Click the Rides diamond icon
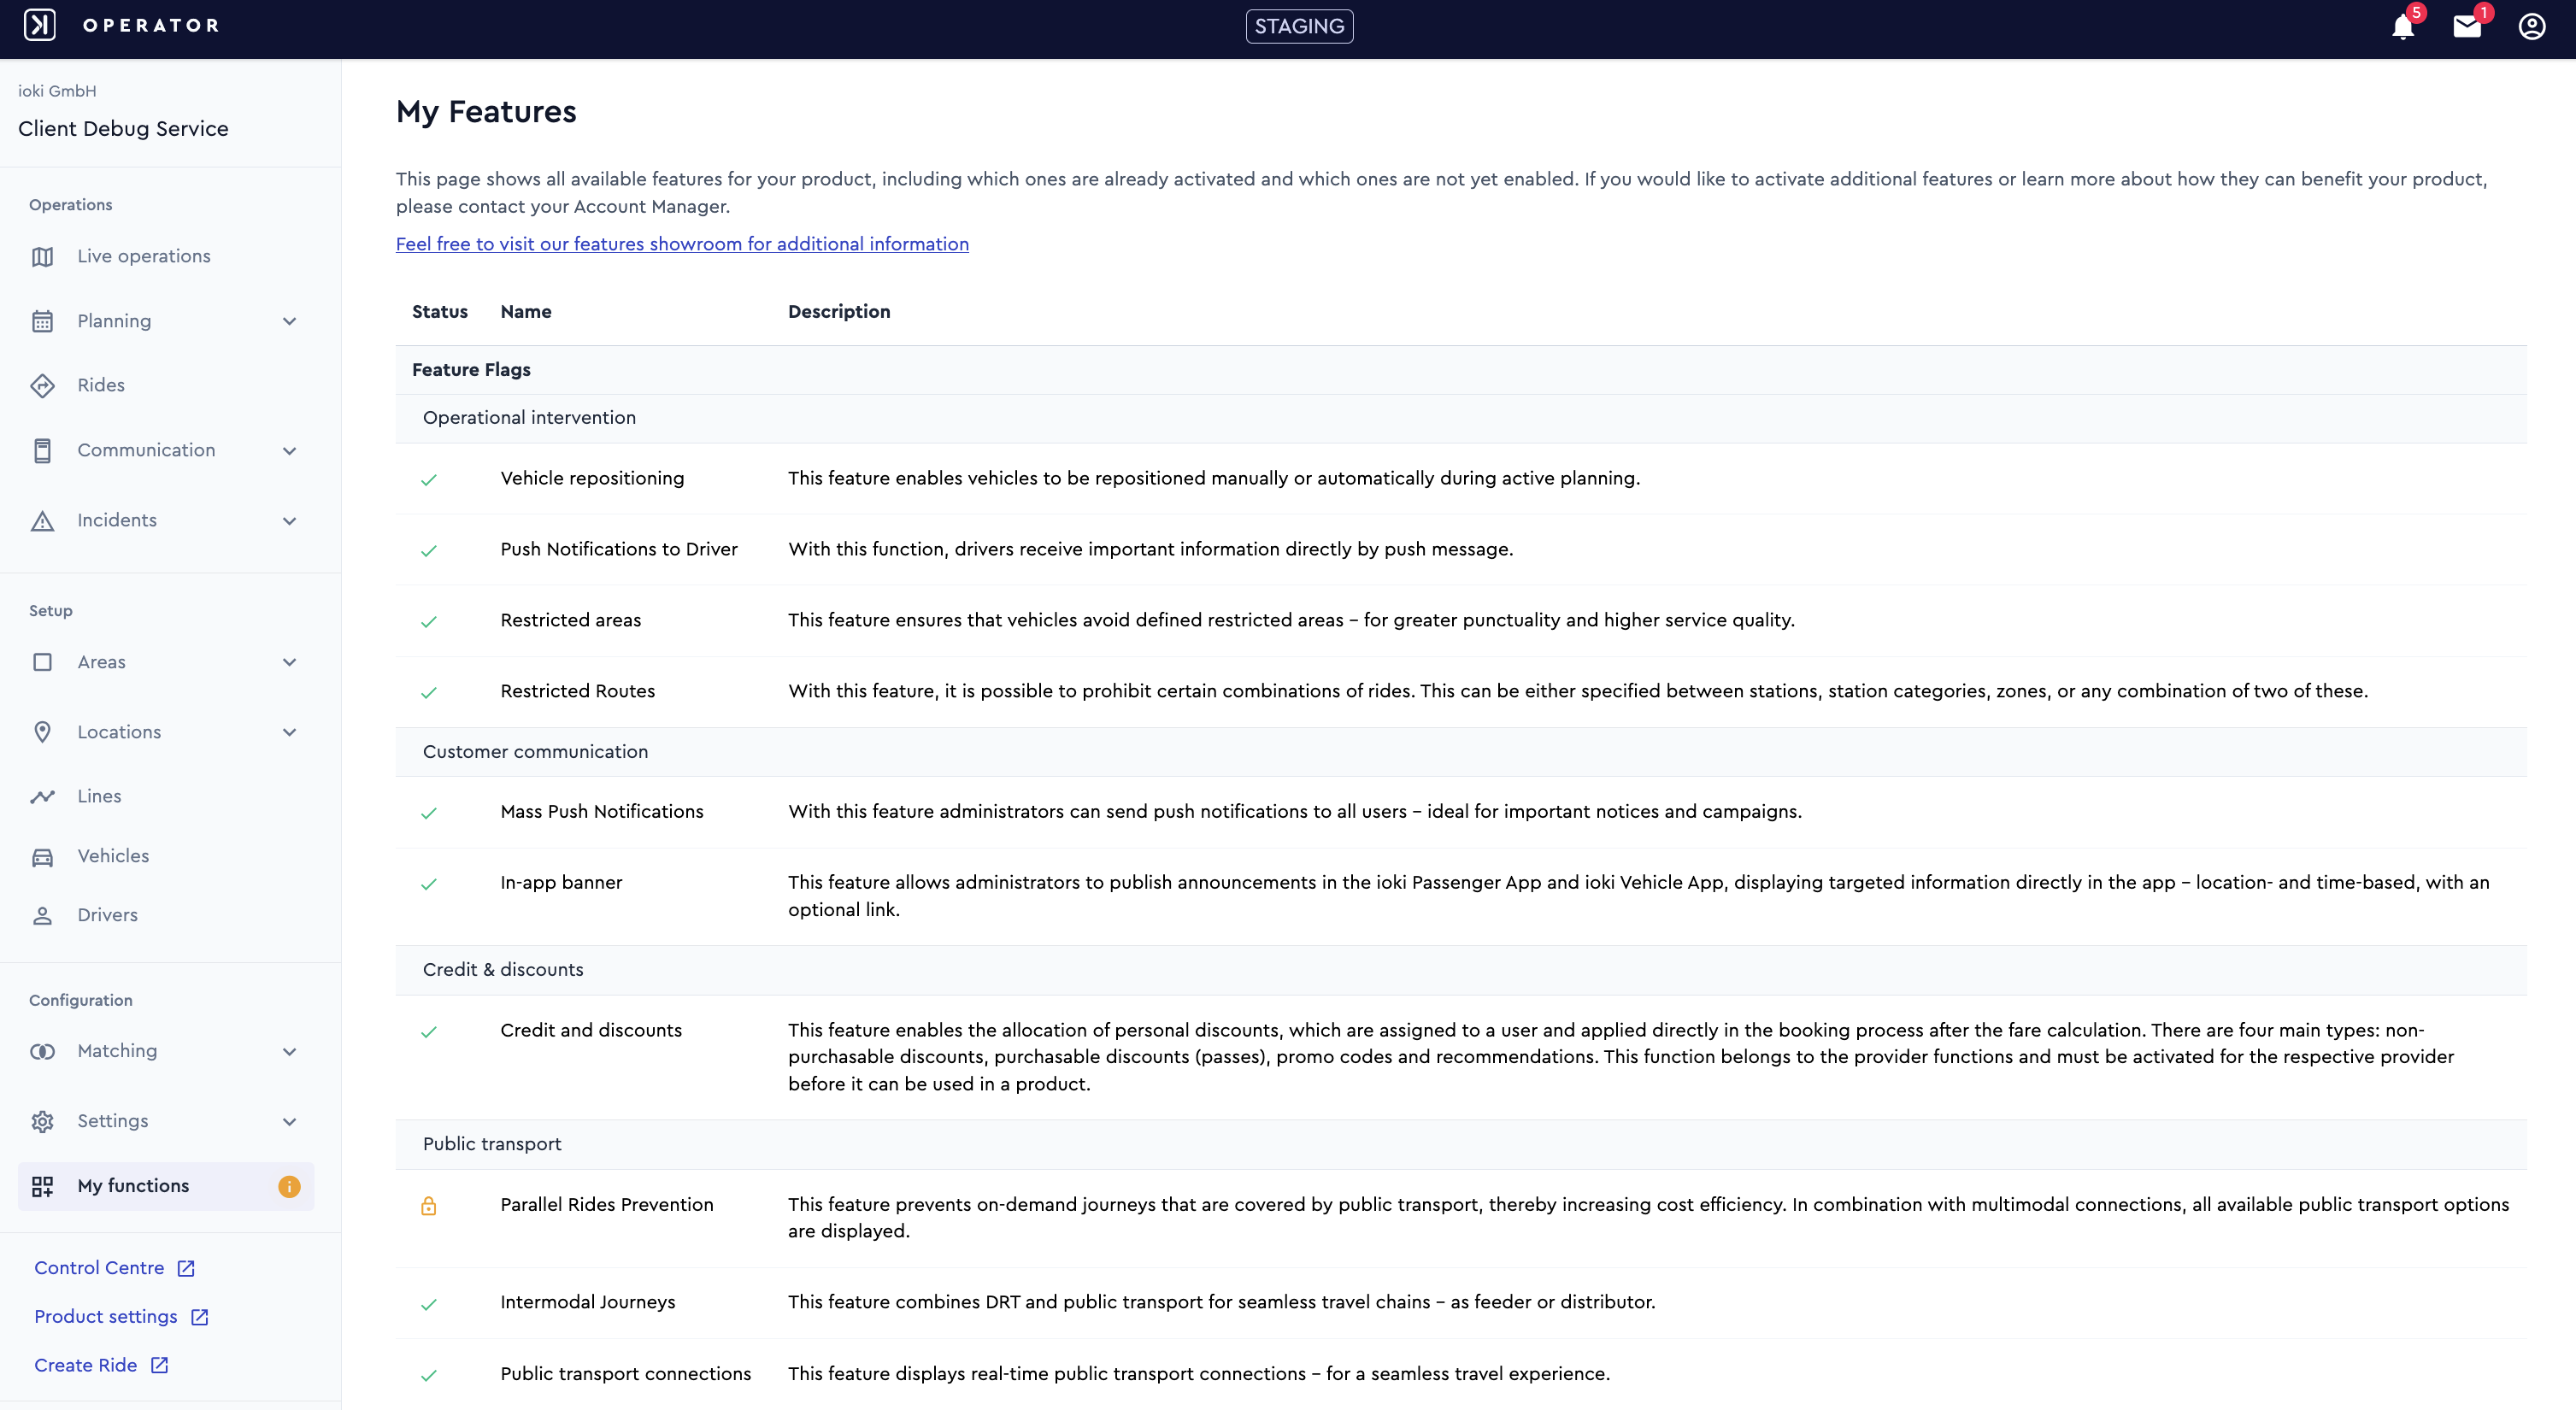This screenshot has height=1410, width=2576. click(x=42, y=385)
